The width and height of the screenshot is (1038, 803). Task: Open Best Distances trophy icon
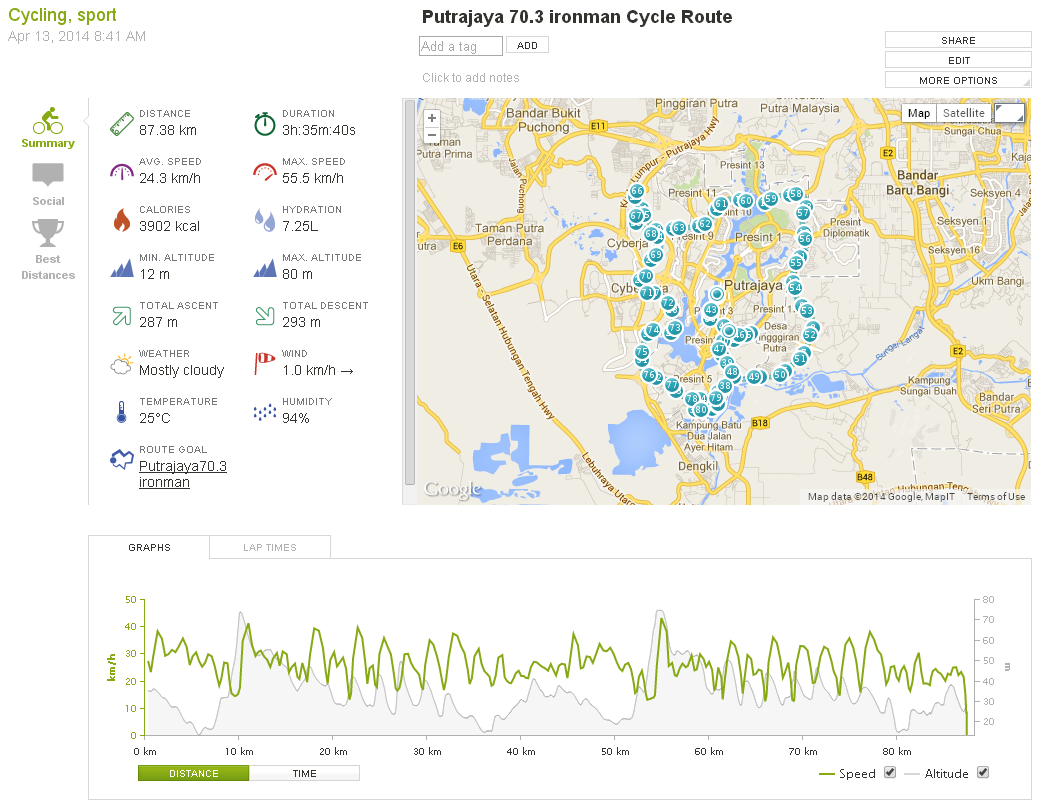48,233
